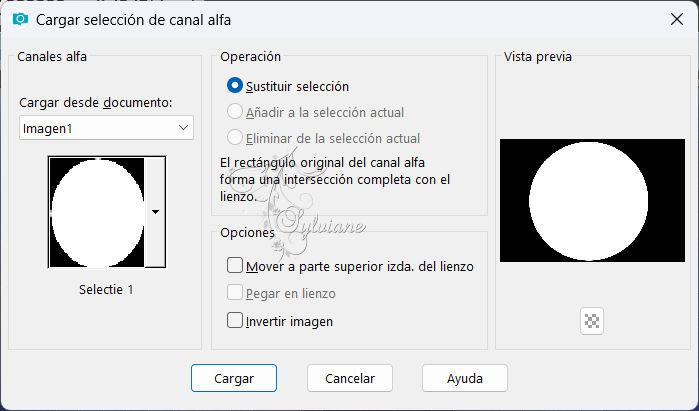
Task: Click the Cargar button to load selection
Action: click(234, 378)
